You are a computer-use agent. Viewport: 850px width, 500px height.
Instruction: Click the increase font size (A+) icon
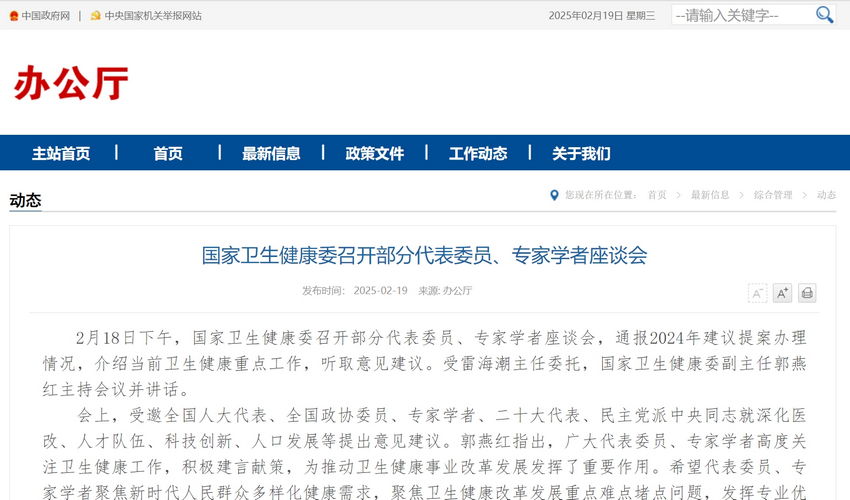click(x=782, y=293)
